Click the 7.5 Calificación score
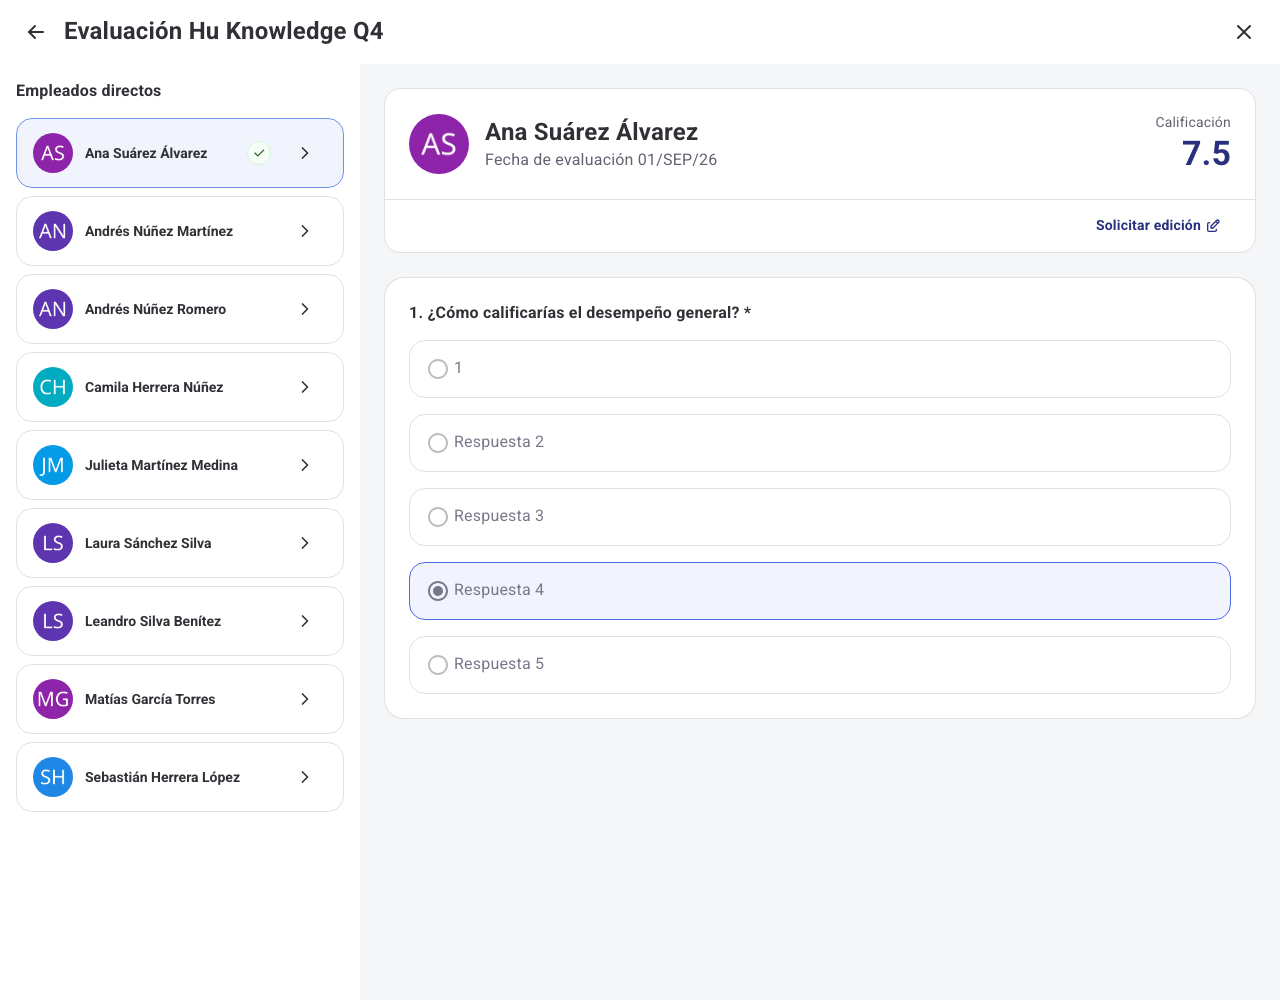This screenshot has height=1000, width=1280. pyautogui.click(x=1206, y=154)
